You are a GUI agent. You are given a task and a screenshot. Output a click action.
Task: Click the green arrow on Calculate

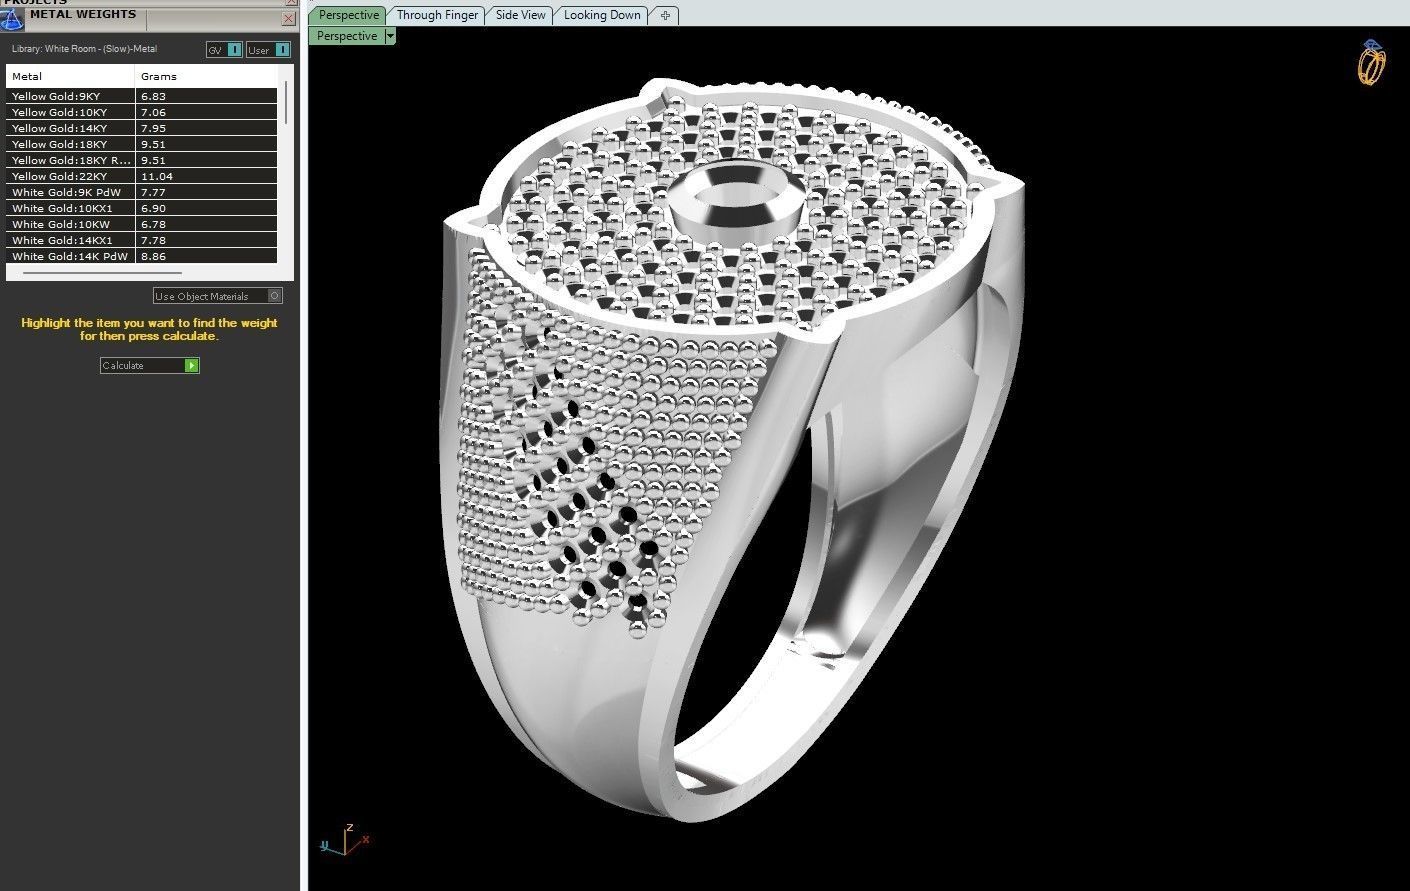192,366
